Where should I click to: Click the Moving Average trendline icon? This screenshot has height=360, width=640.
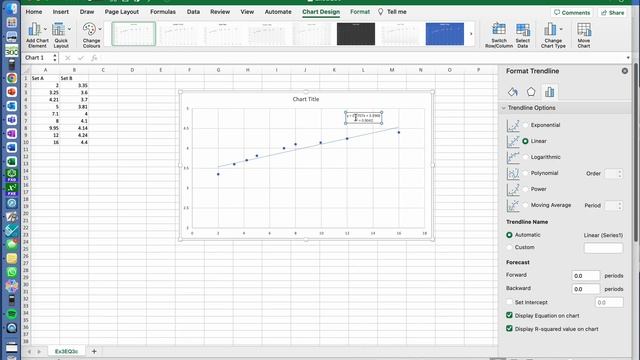(513, 205)
